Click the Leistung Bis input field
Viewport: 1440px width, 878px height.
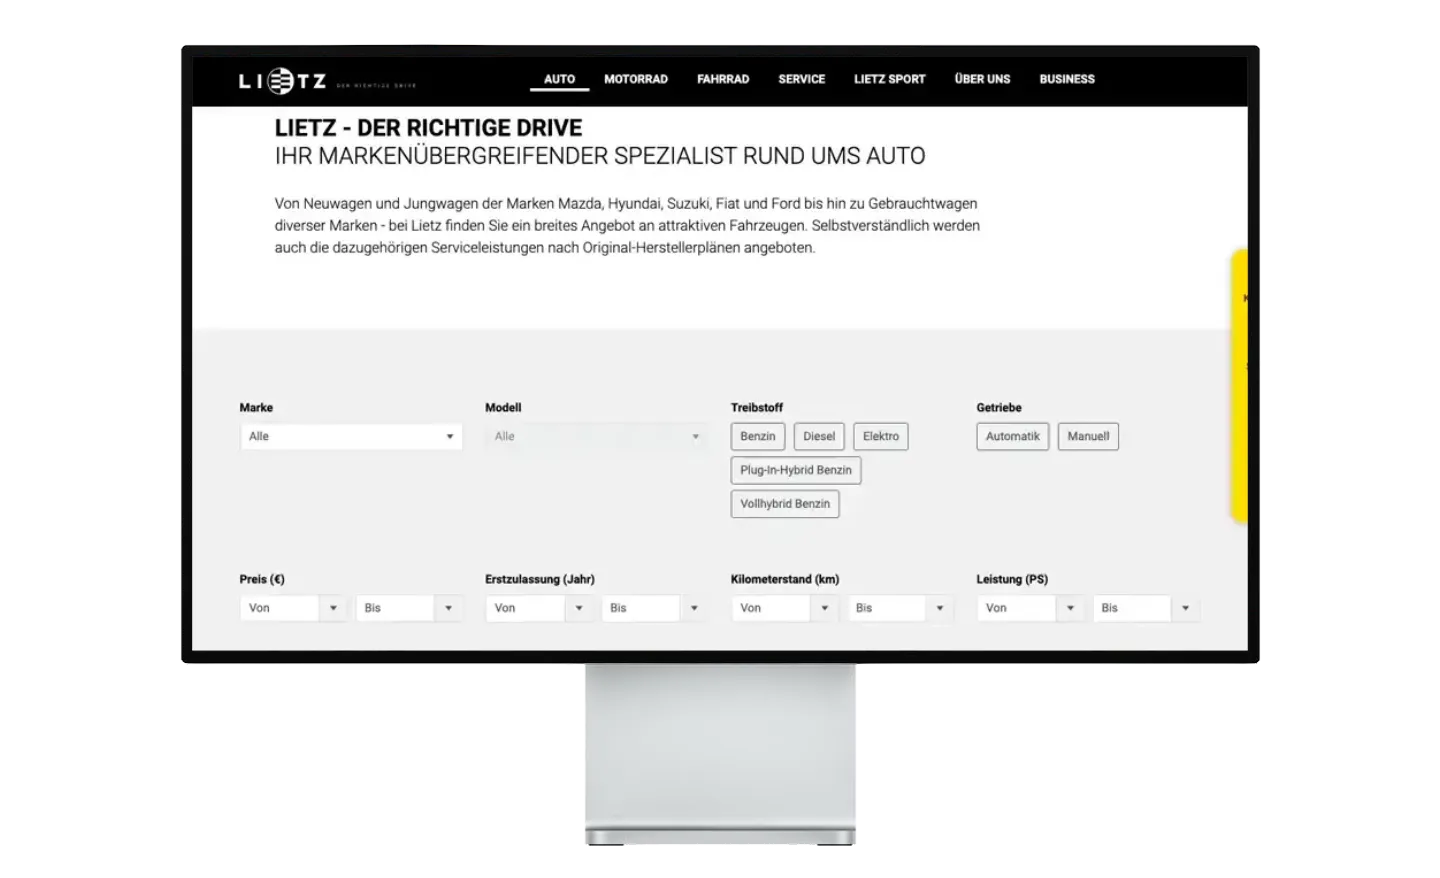point(1132,608)
